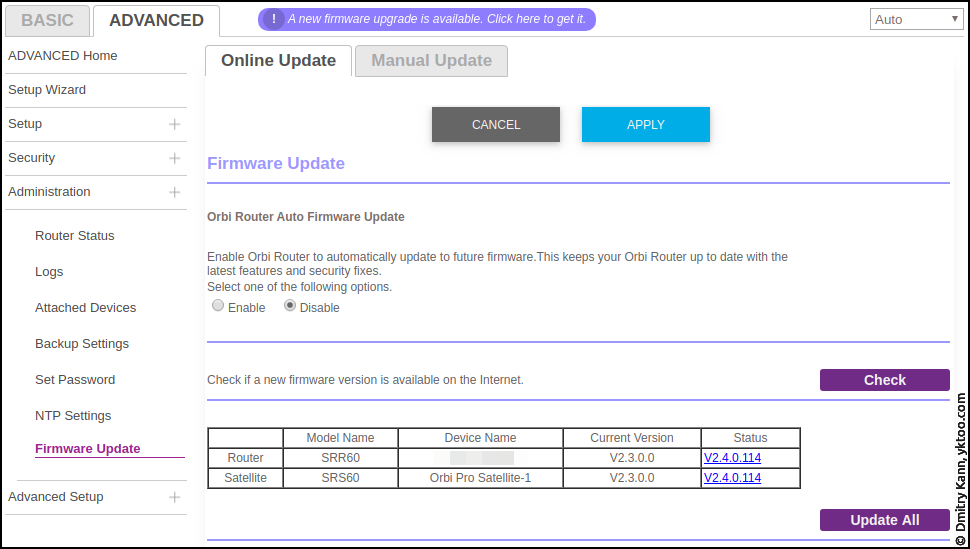Go to ADVANCED Home
The image size is (970, 549).
click(62, 56)
